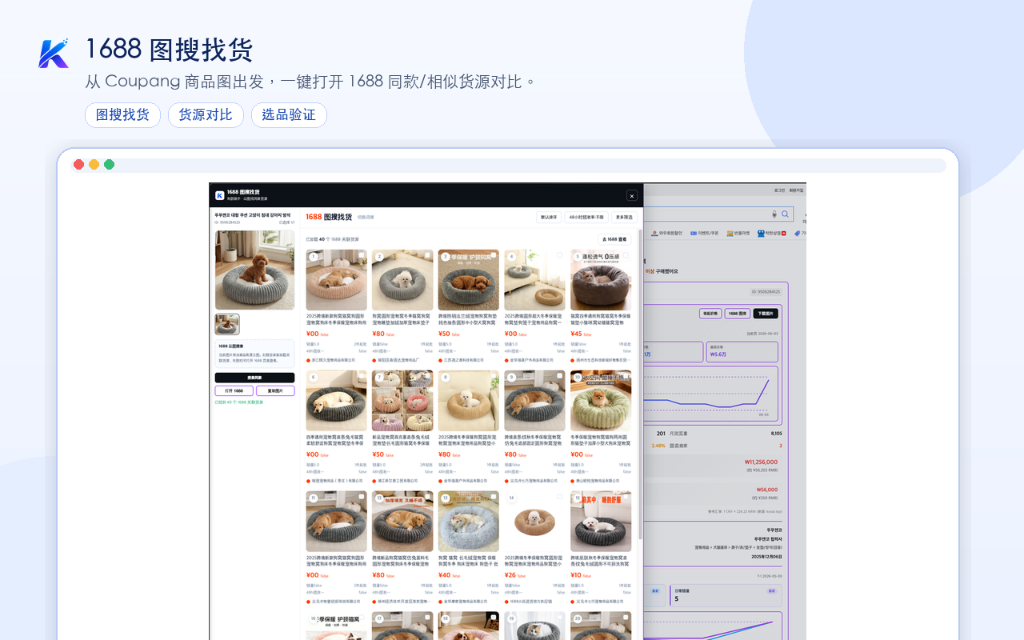Image resolution: width=1024 pixels, height=640 pixels.
Task: Click the 로그인 link in the Coupang window
Action: pyautogui.click(x=780, y=191)
